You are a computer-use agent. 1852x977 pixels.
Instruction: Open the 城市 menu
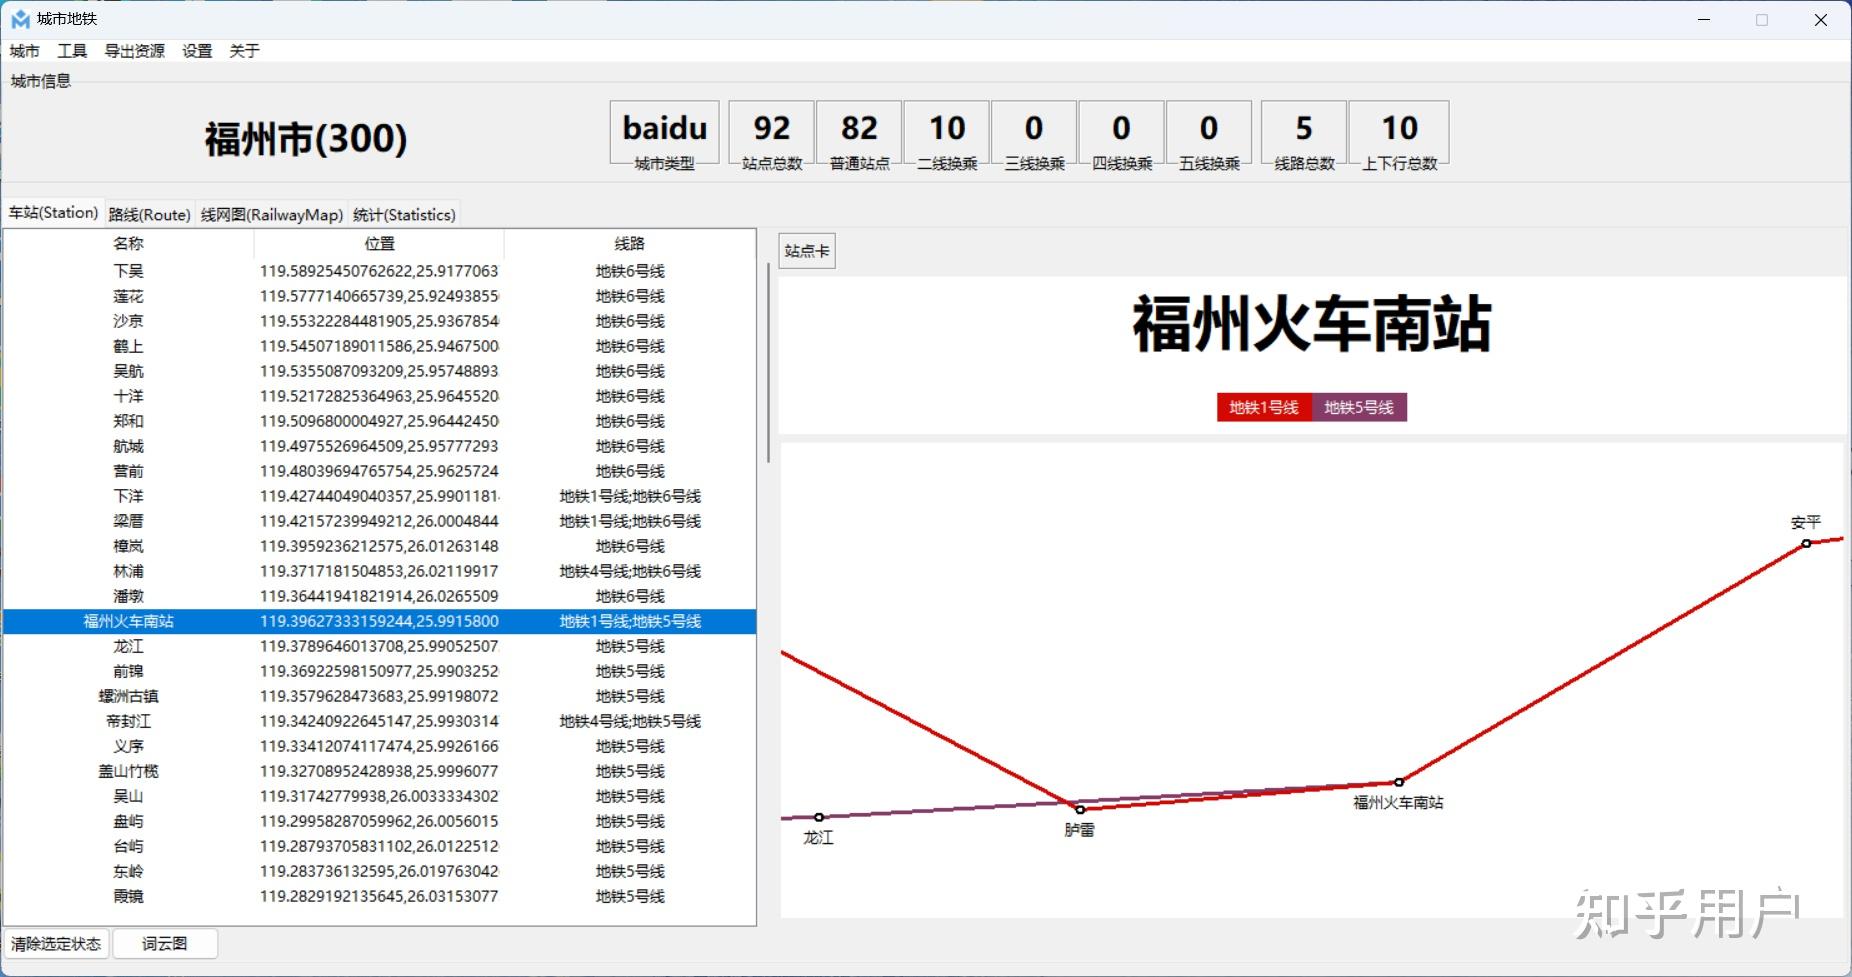[24, 50]
